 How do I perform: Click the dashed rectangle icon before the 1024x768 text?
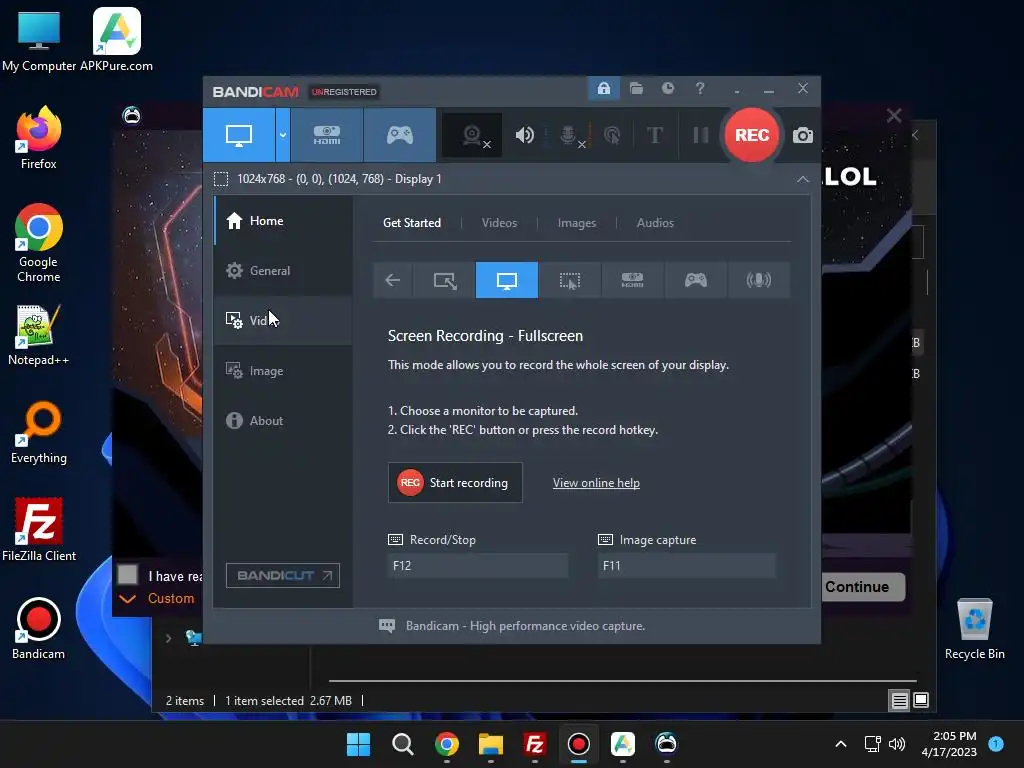[x=221, y=179]
